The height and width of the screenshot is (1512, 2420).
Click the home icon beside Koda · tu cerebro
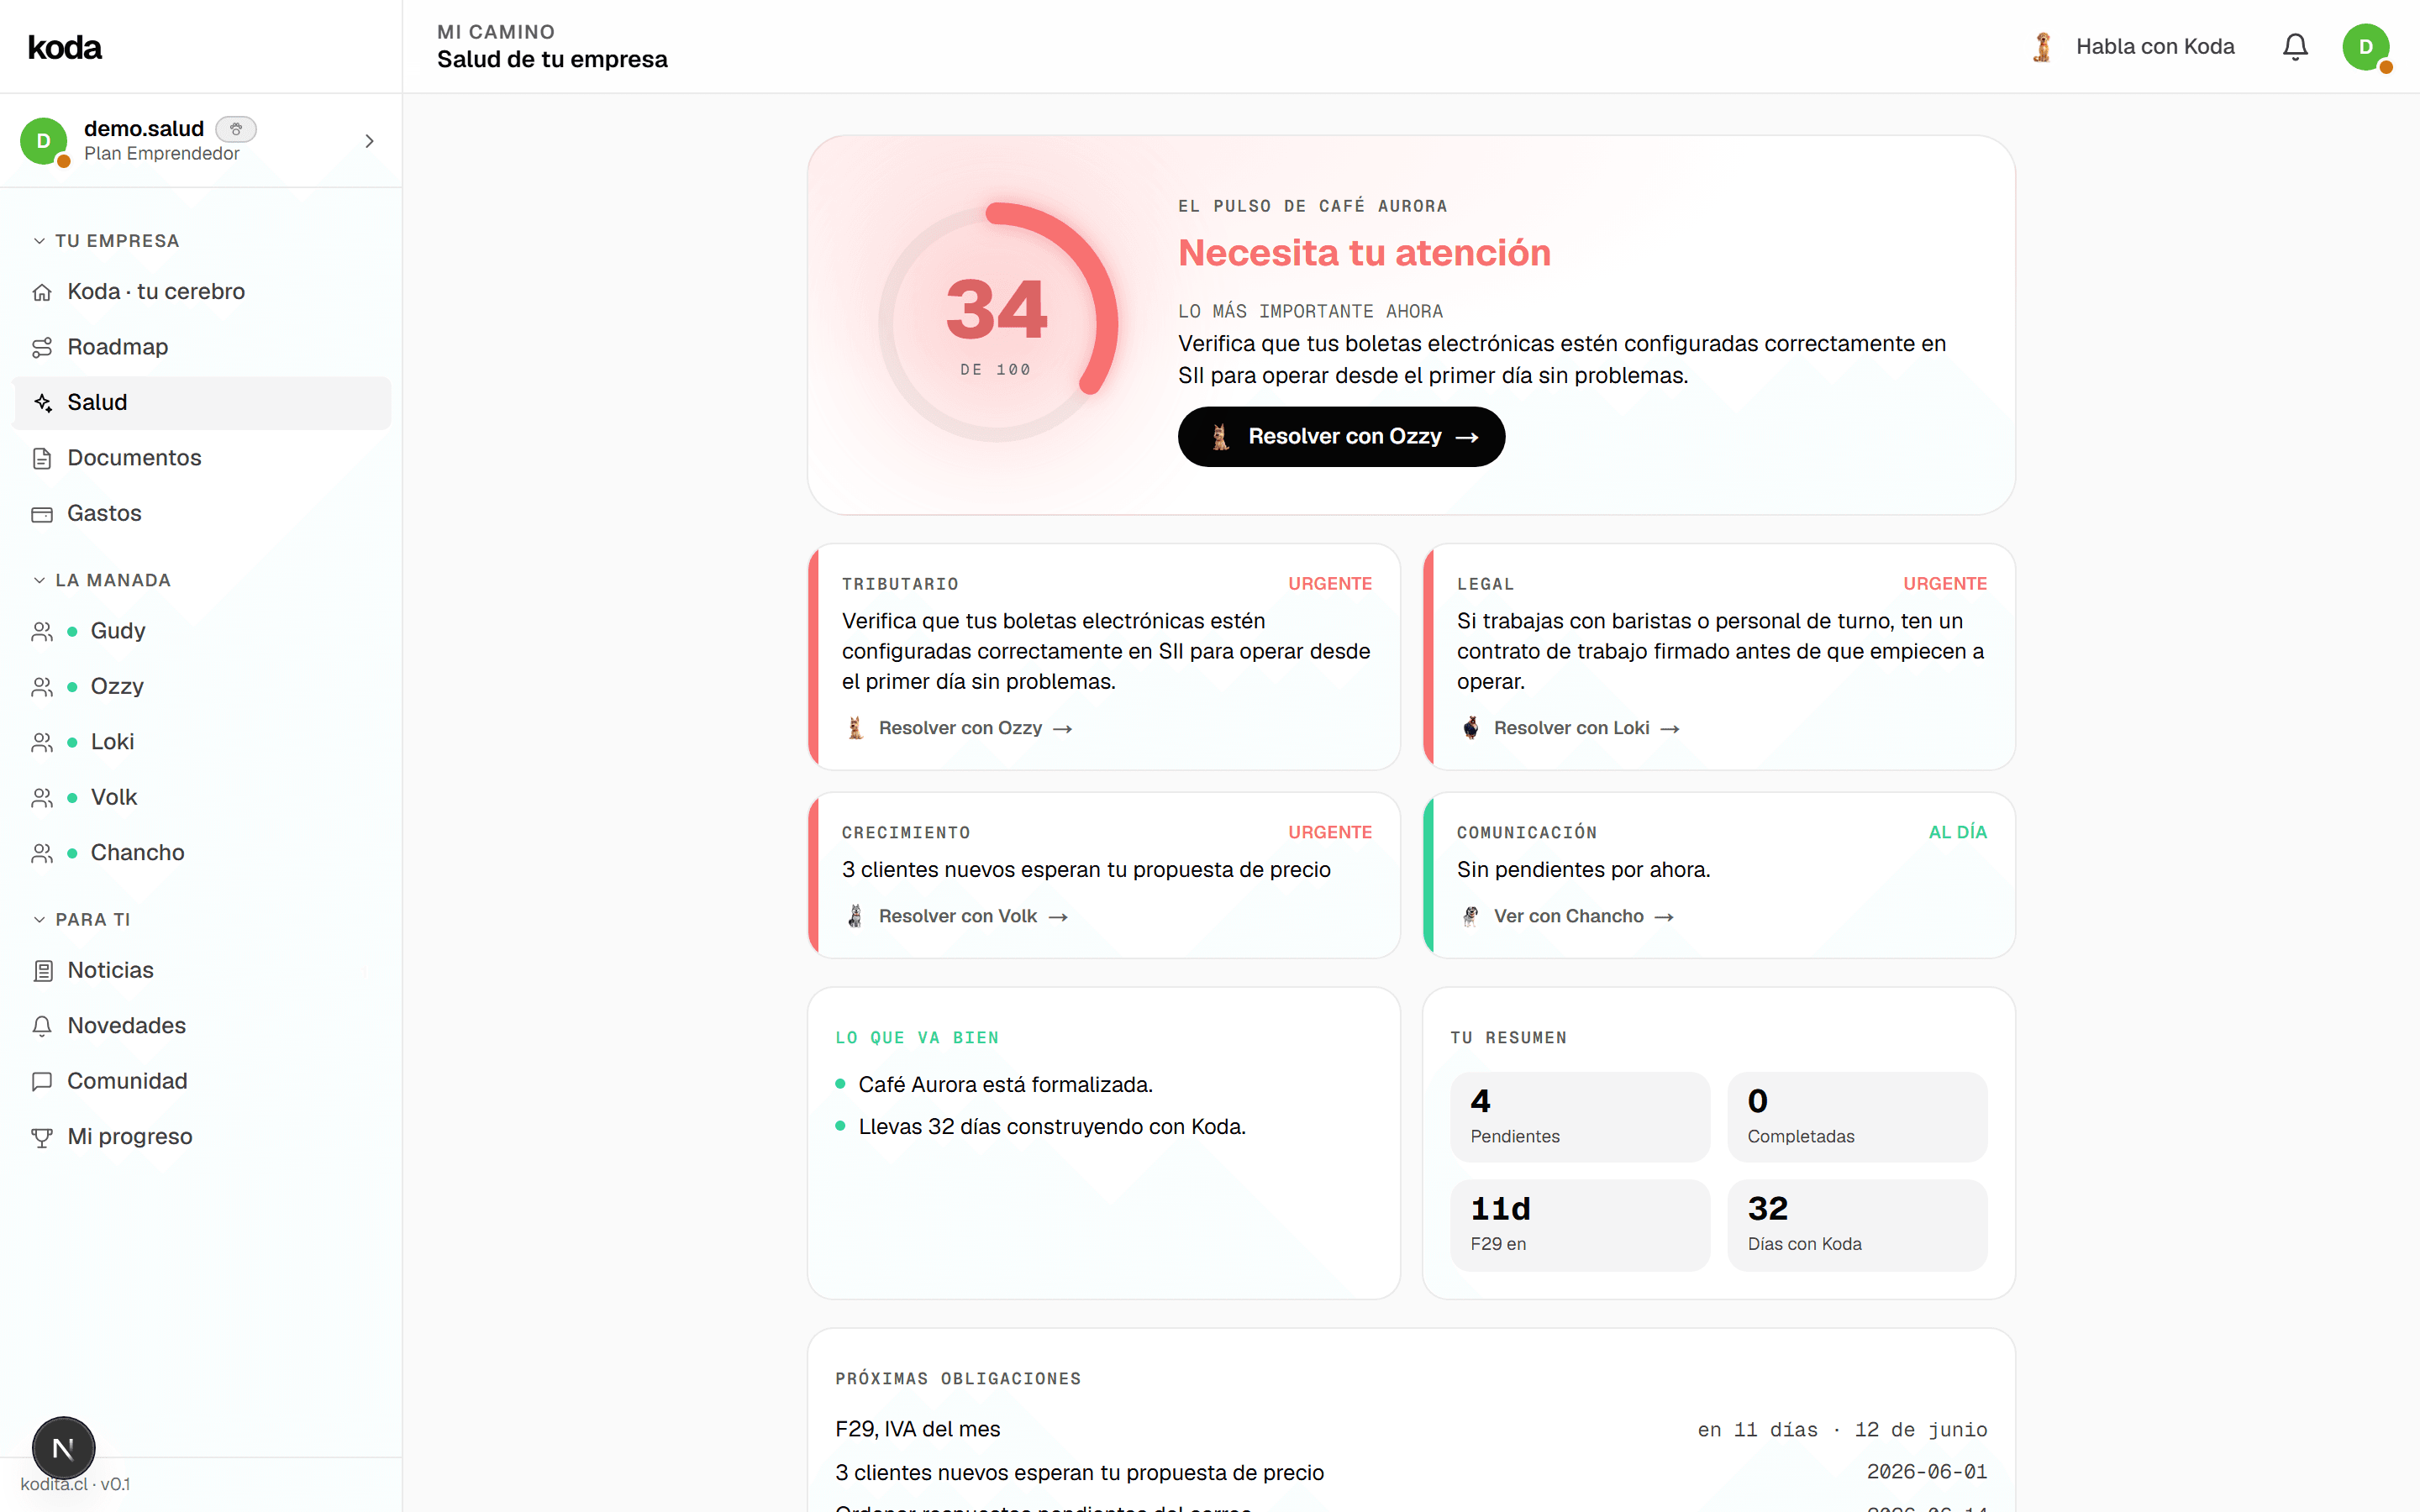coord(42,292)
